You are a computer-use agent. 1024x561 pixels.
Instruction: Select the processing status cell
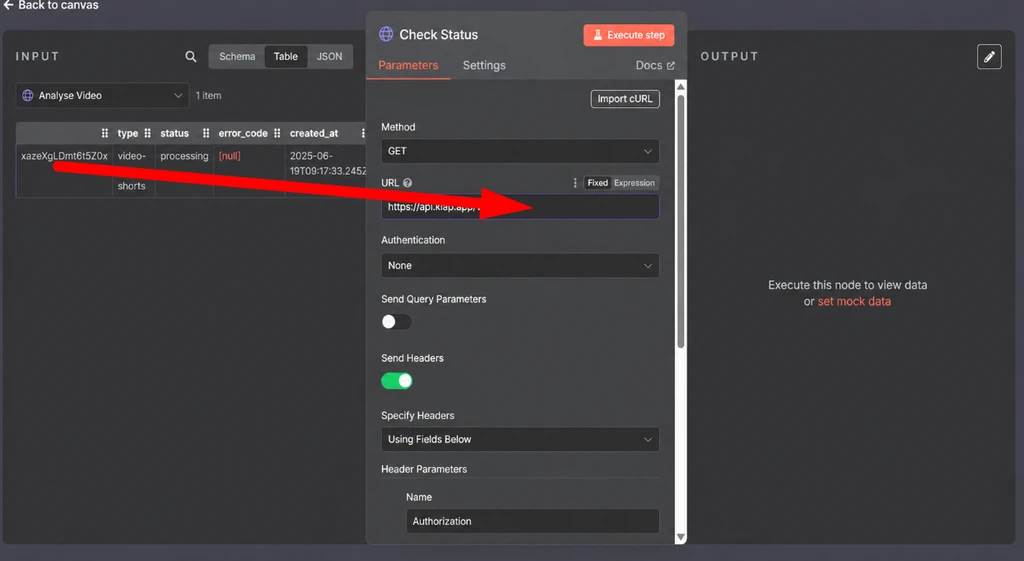[x=184, y=156]
